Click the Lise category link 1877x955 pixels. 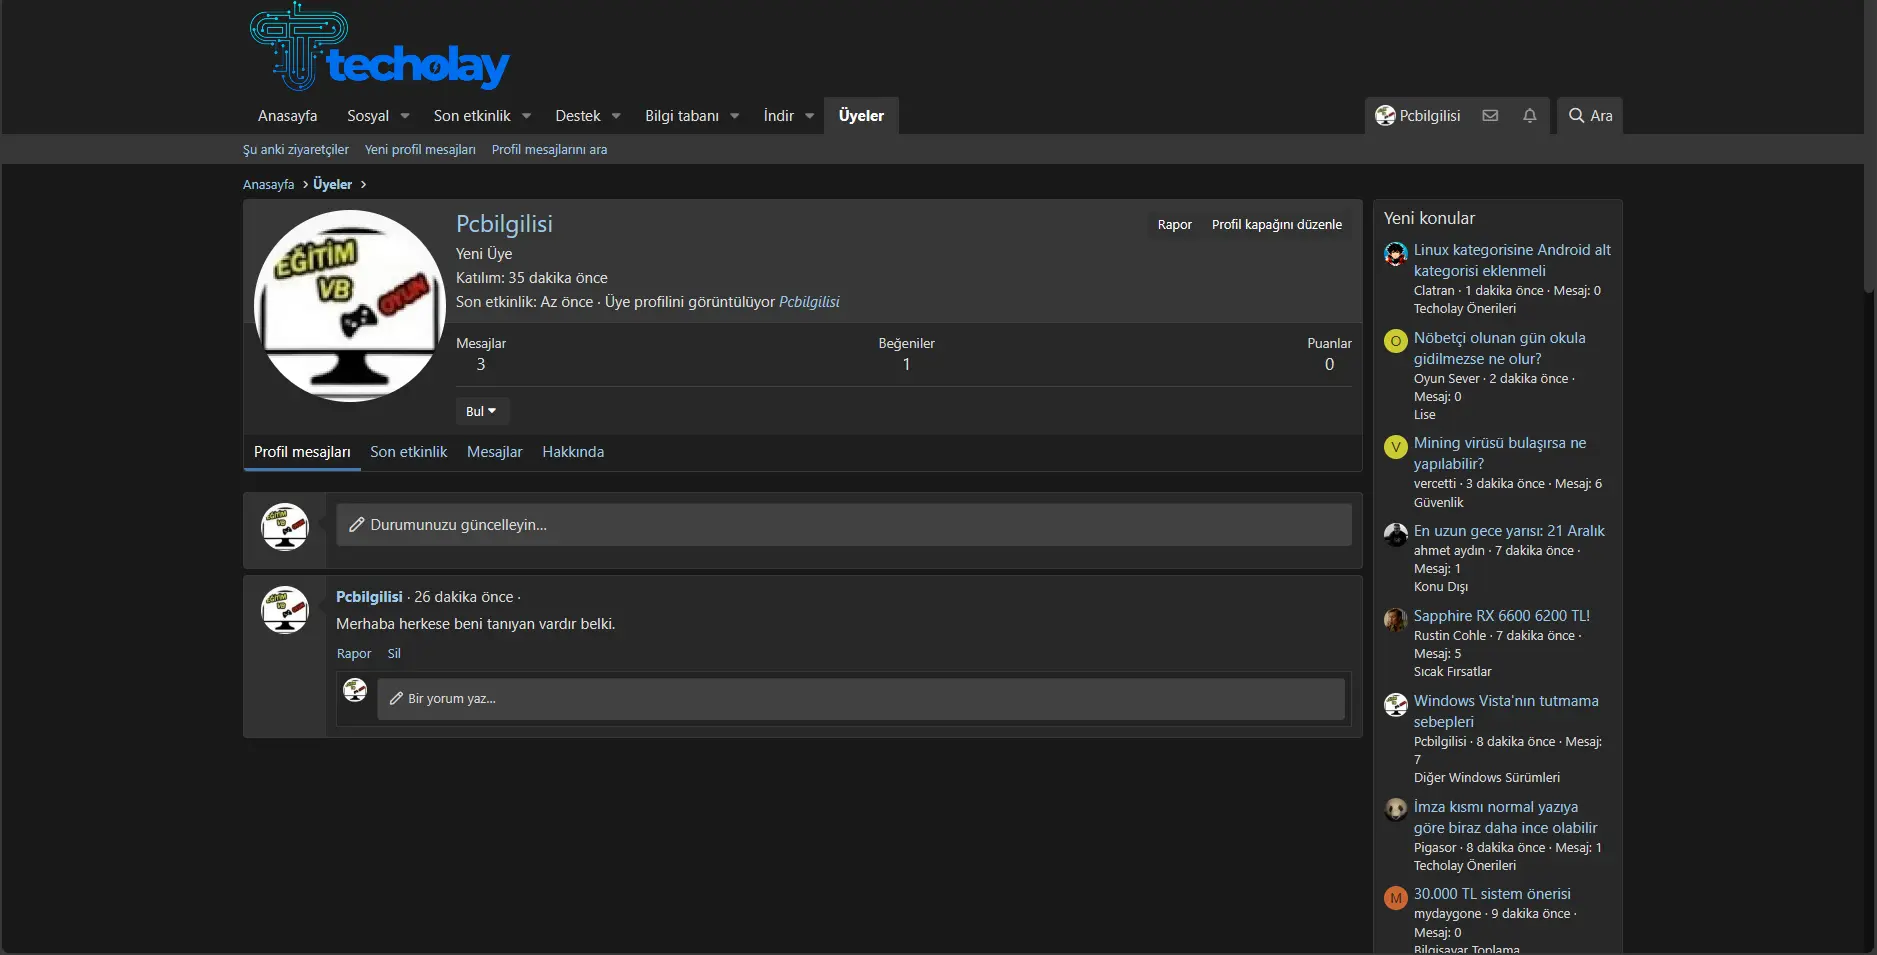click(1424, 415)
